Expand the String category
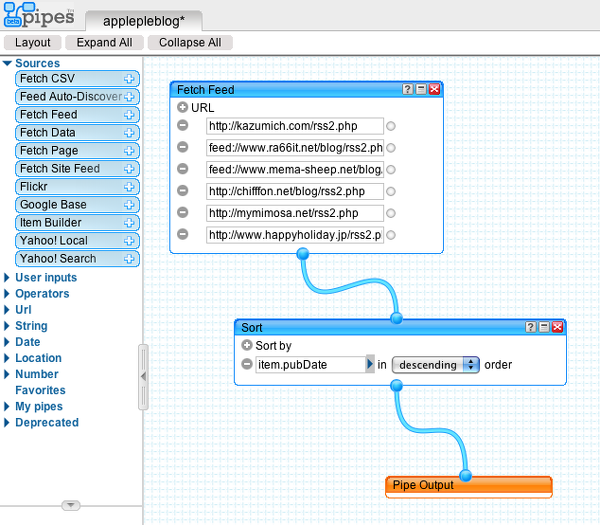The height and width of the screenshot is (525, 600). pos(7,326)
